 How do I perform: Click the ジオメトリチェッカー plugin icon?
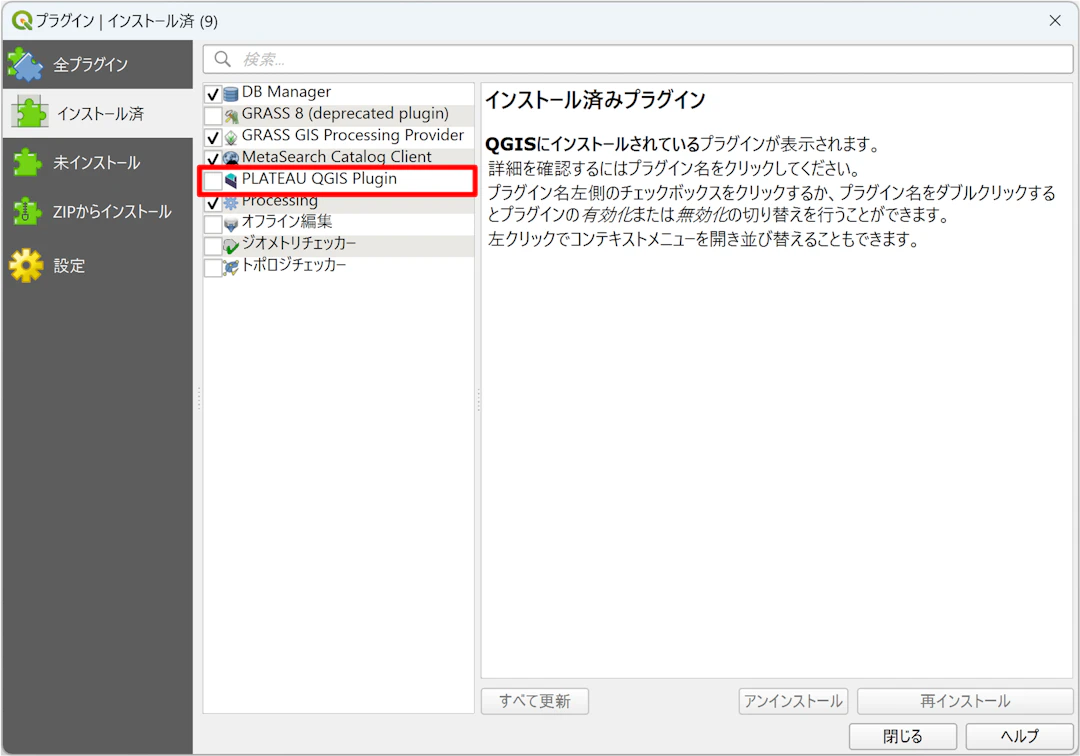[231, 246]
